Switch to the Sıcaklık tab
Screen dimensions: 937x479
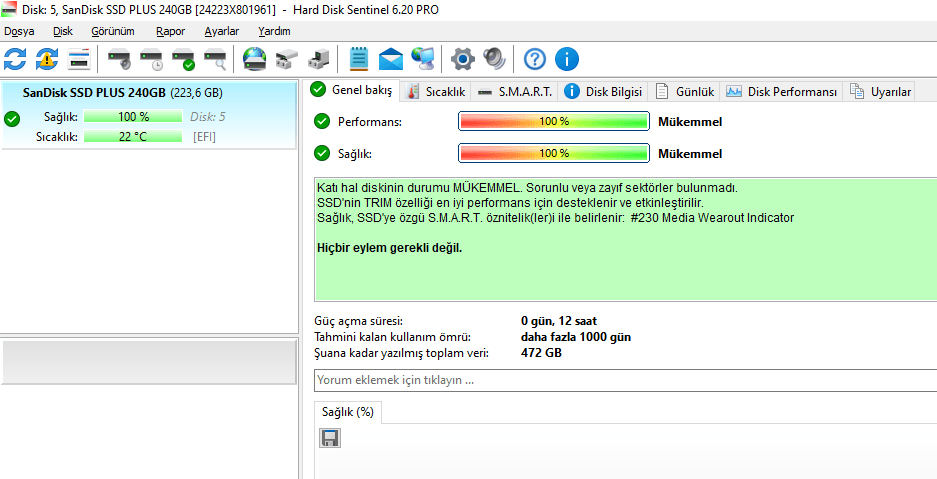point(436,91)
